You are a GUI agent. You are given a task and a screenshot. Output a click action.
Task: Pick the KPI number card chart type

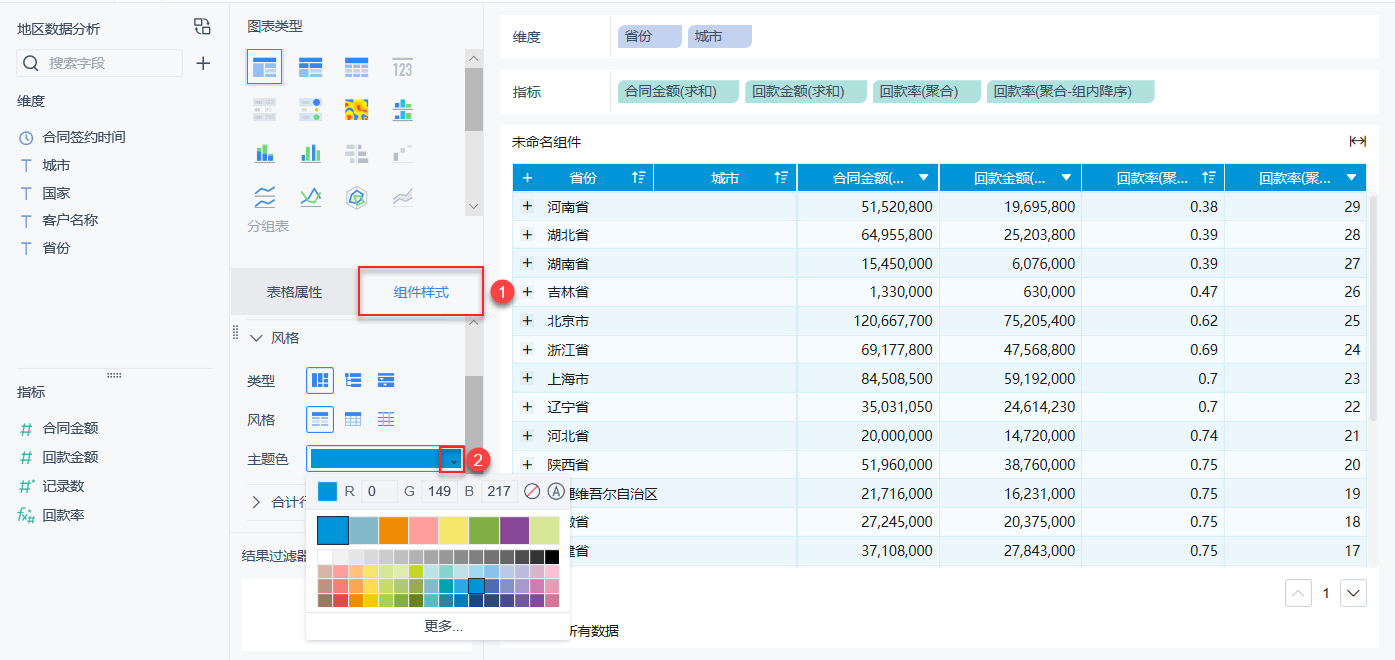coord(402,68)
